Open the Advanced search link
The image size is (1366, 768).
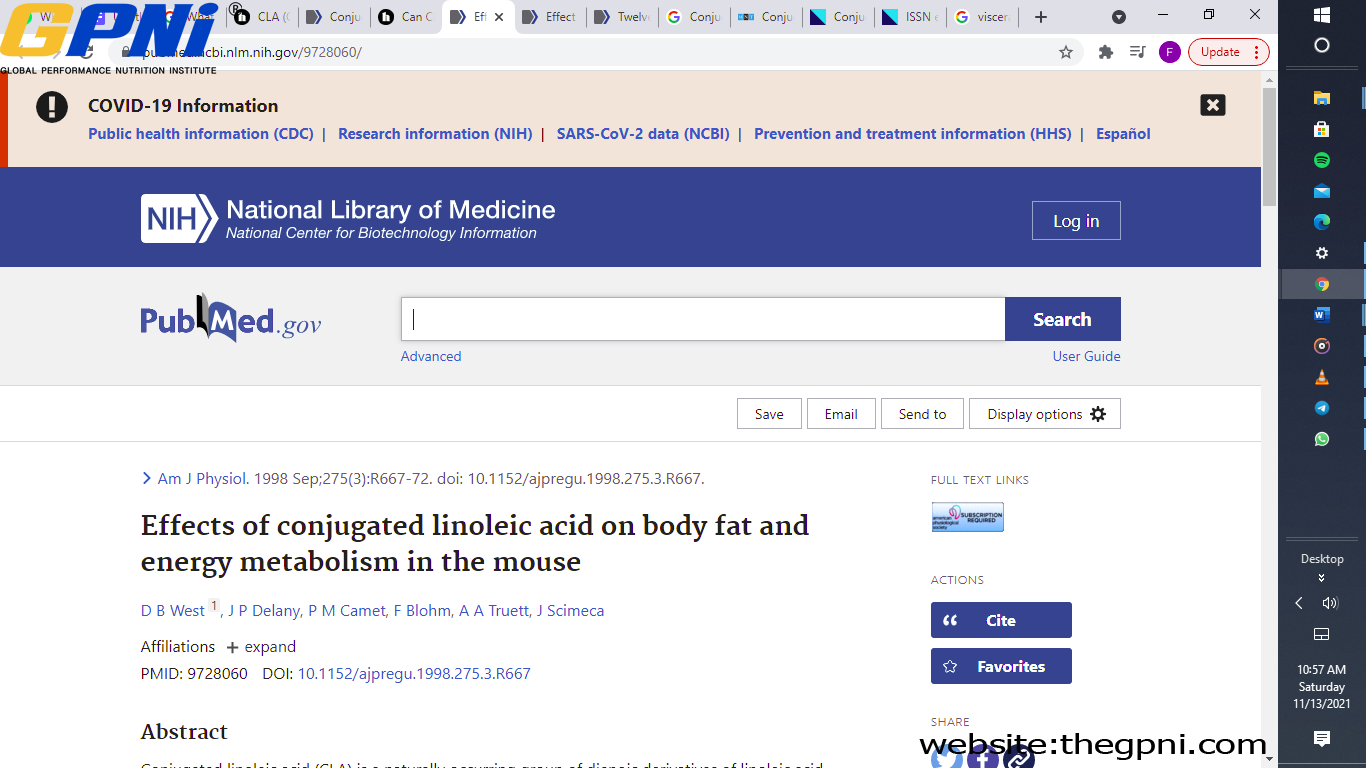(x=431, y=356)
